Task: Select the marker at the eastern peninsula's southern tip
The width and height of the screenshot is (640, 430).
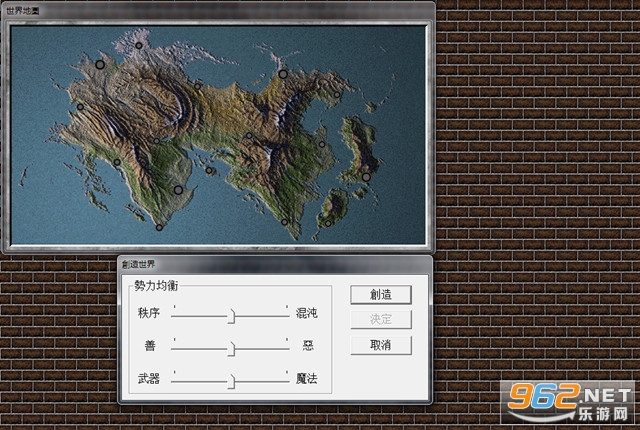Action: tap(284, 222)
